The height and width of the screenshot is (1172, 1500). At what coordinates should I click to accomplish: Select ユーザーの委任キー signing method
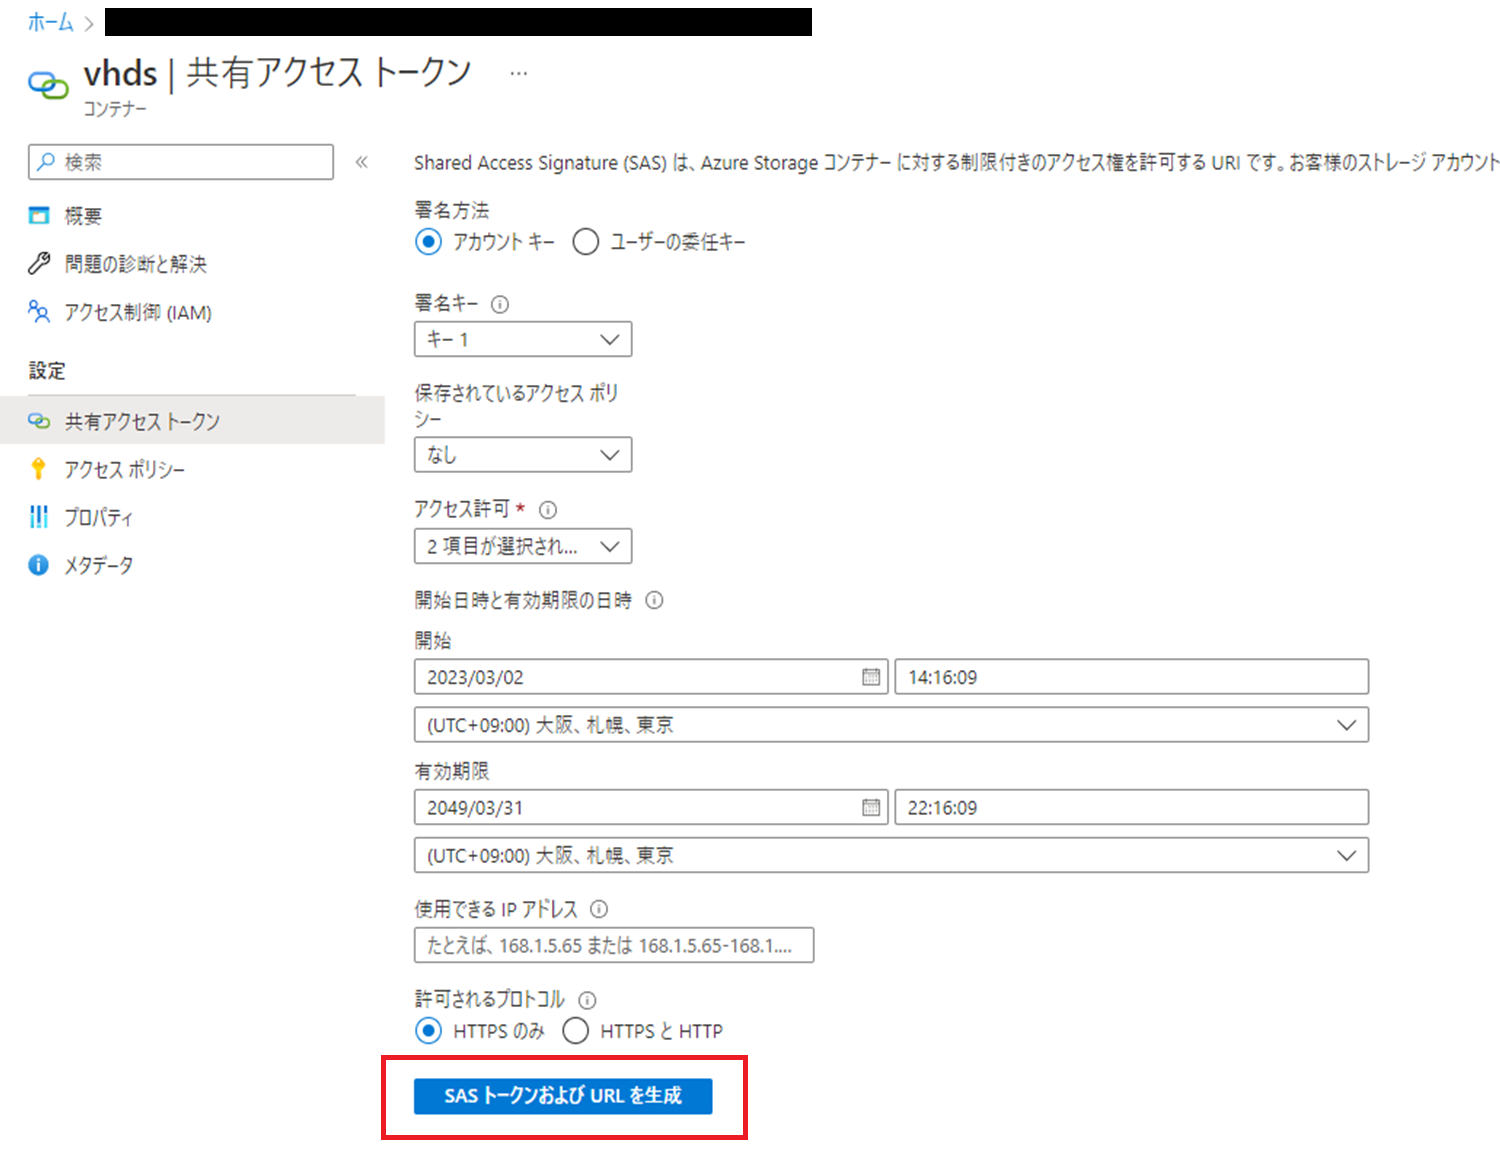586,242
